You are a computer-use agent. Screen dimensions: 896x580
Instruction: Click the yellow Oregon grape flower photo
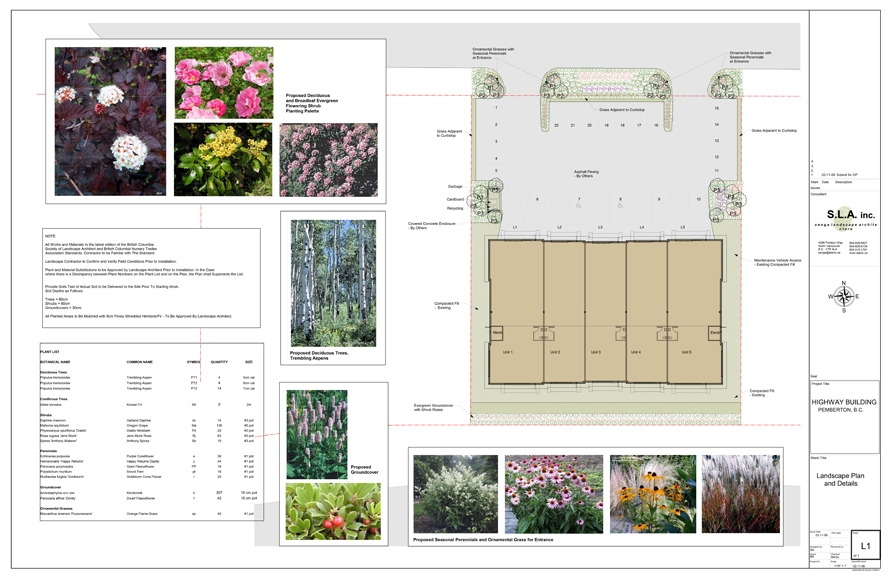(223, 159)
